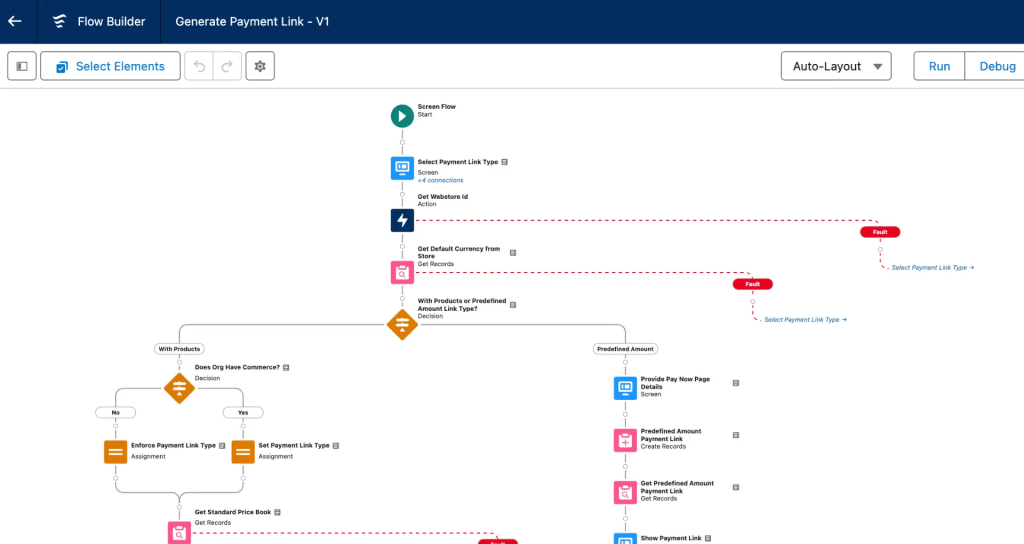Select the Select Payment Link Type screen icon
1024x544 pixels.
(402, 168)
